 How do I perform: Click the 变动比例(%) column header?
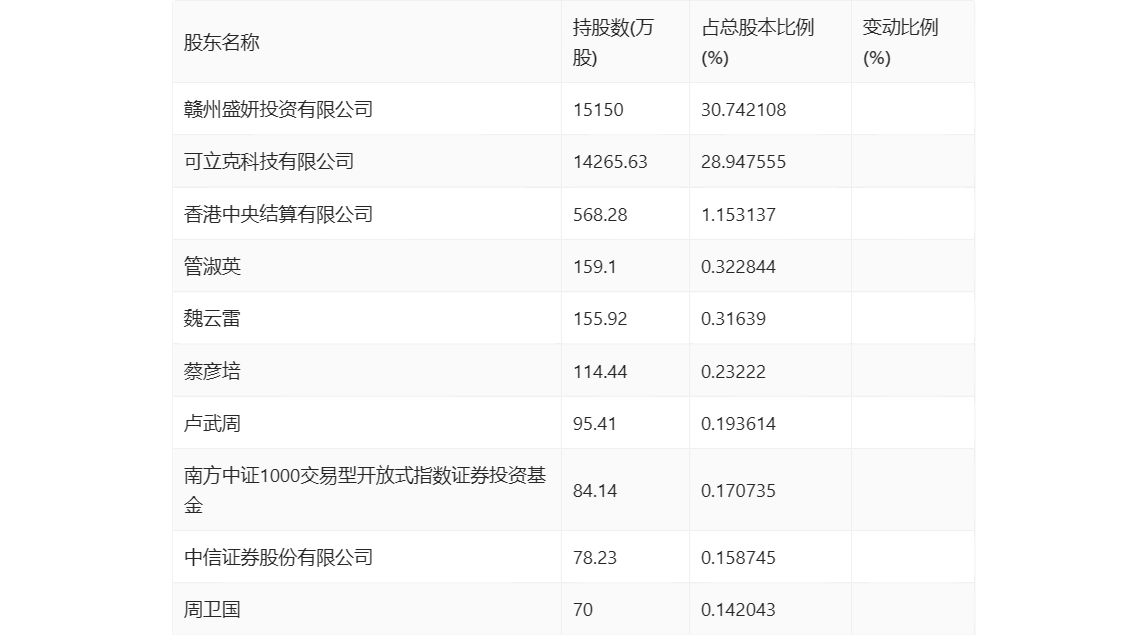[x=900, y=42]
